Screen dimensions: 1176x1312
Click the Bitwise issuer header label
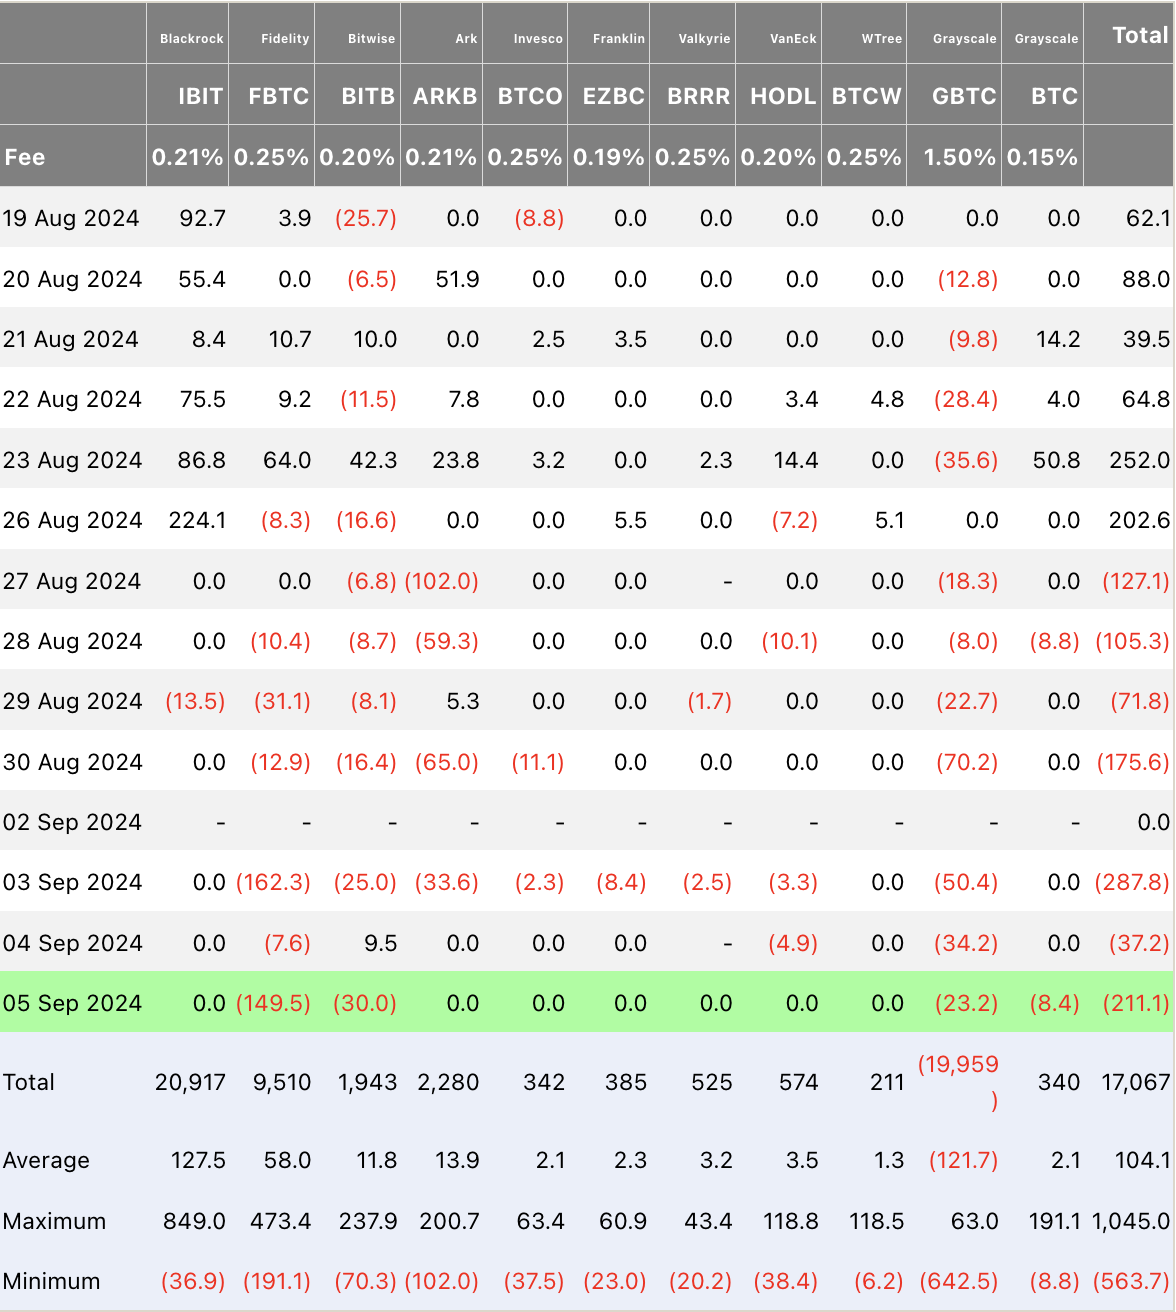point(372,39)
